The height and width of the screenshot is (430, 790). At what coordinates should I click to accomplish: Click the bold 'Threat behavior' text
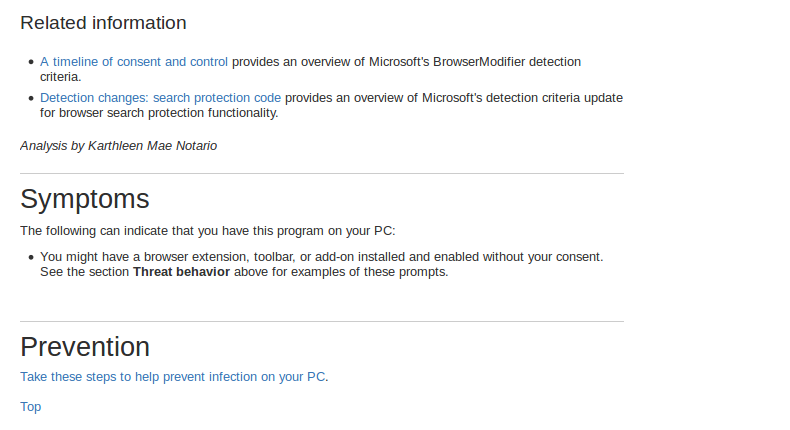click(x=181, y=272)
